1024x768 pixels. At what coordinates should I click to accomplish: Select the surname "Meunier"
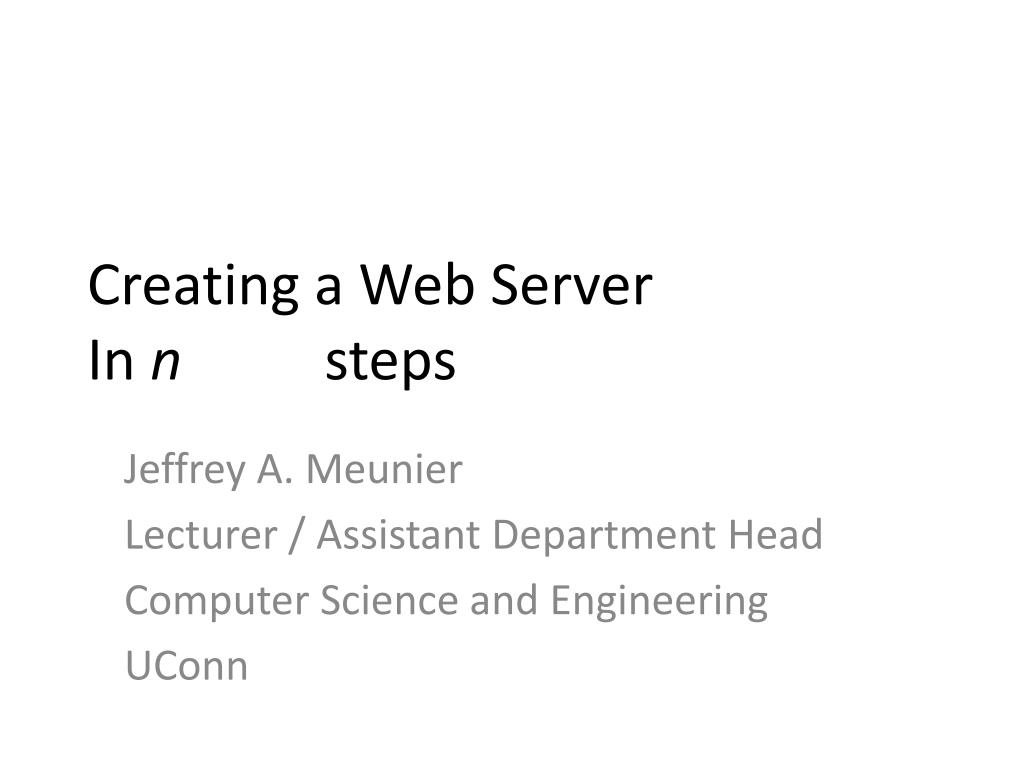[384, 469]
